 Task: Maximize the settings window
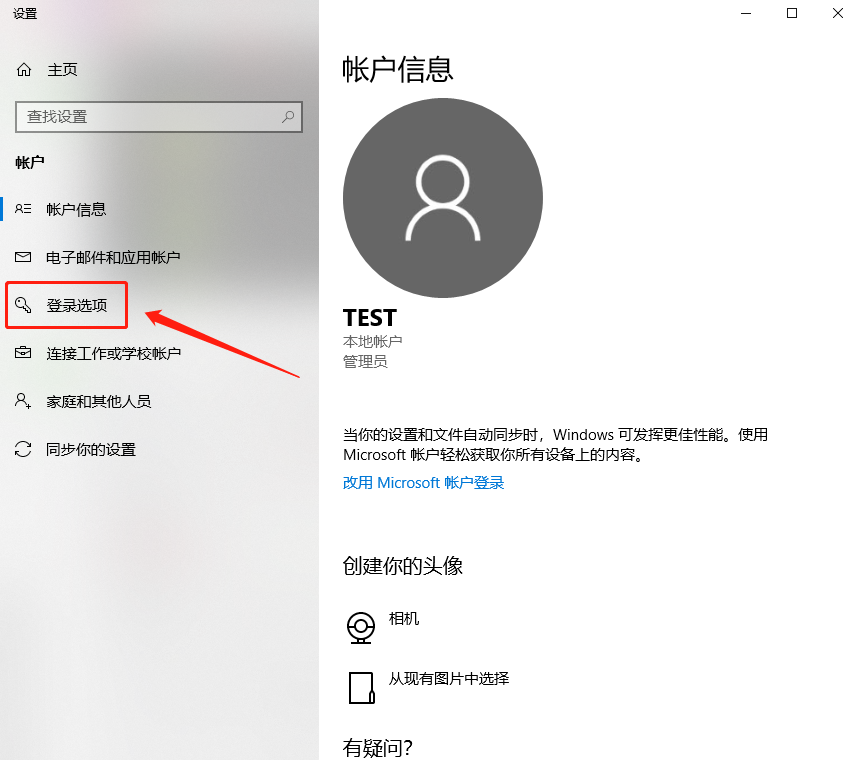[791, 13]
